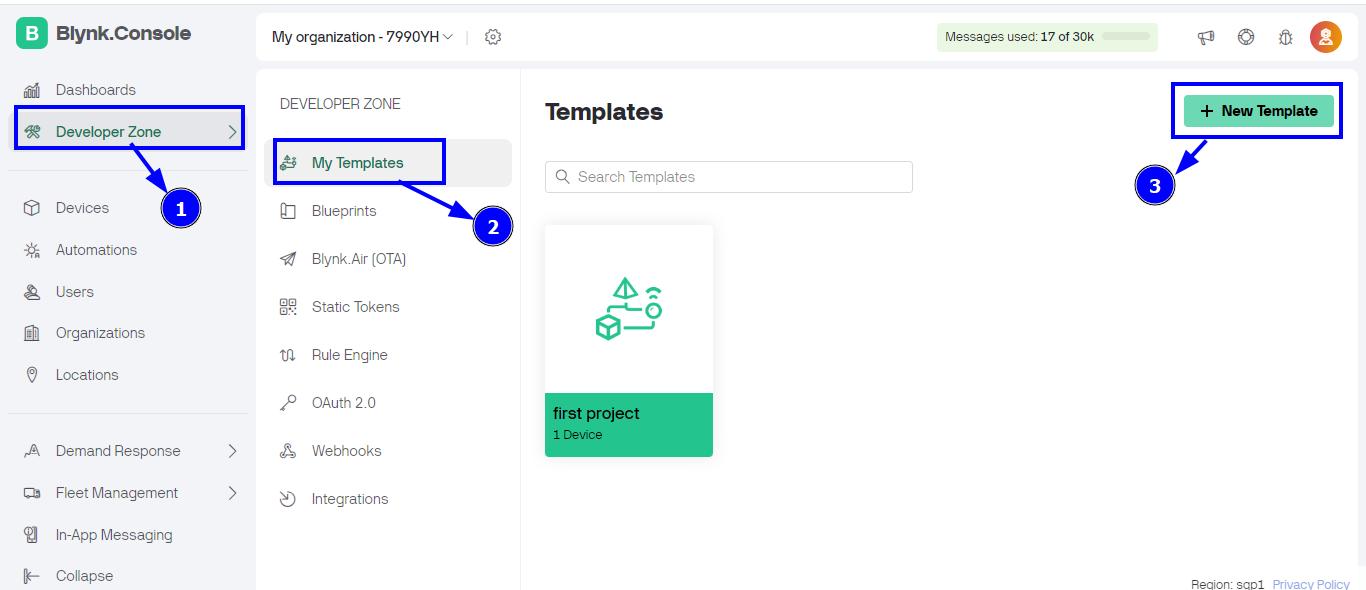Open the help lifebuoy icon
Viewport: 1366px width, 590px height.
point(1246,37)
